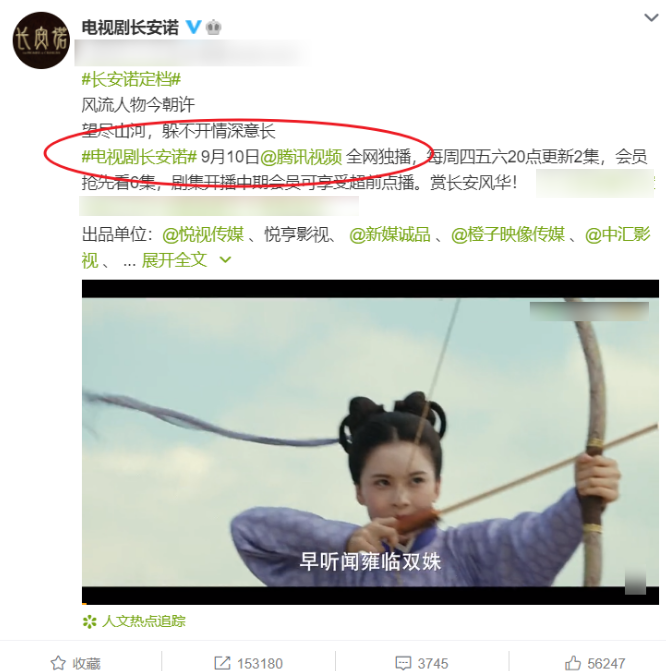
Task: Open the post options chevron menu
Action: click(651, 18)
